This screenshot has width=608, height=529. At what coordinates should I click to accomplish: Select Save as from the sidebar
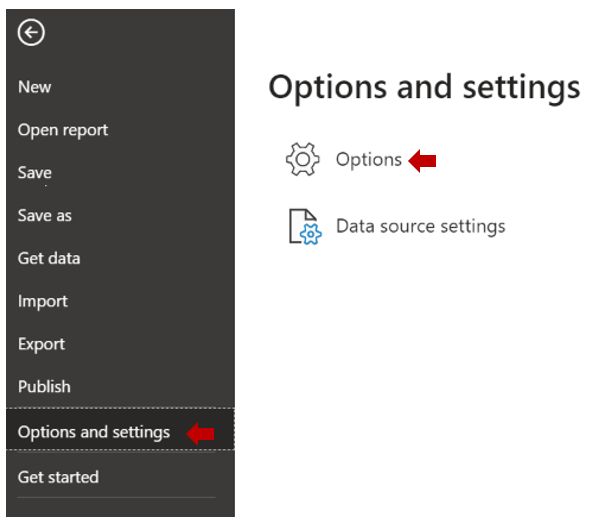(x=45, y=215)
